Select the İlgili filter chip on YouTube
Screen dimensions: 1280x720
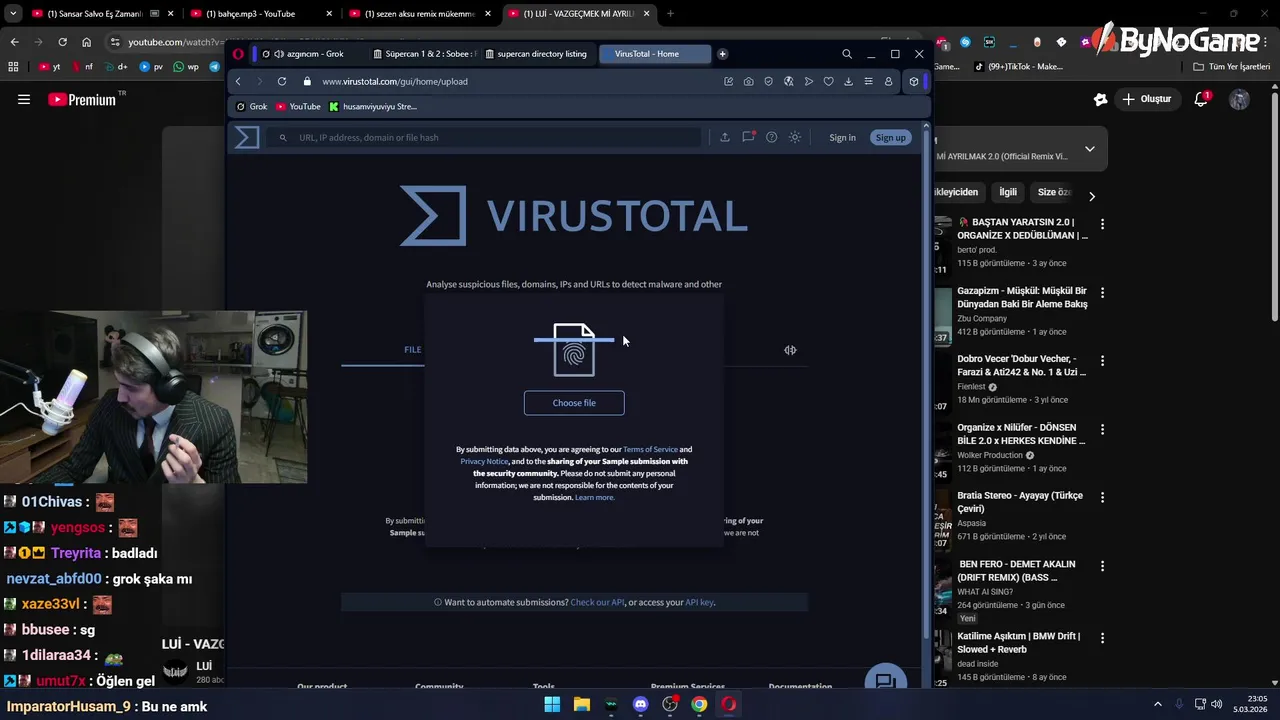point(1008,192)
